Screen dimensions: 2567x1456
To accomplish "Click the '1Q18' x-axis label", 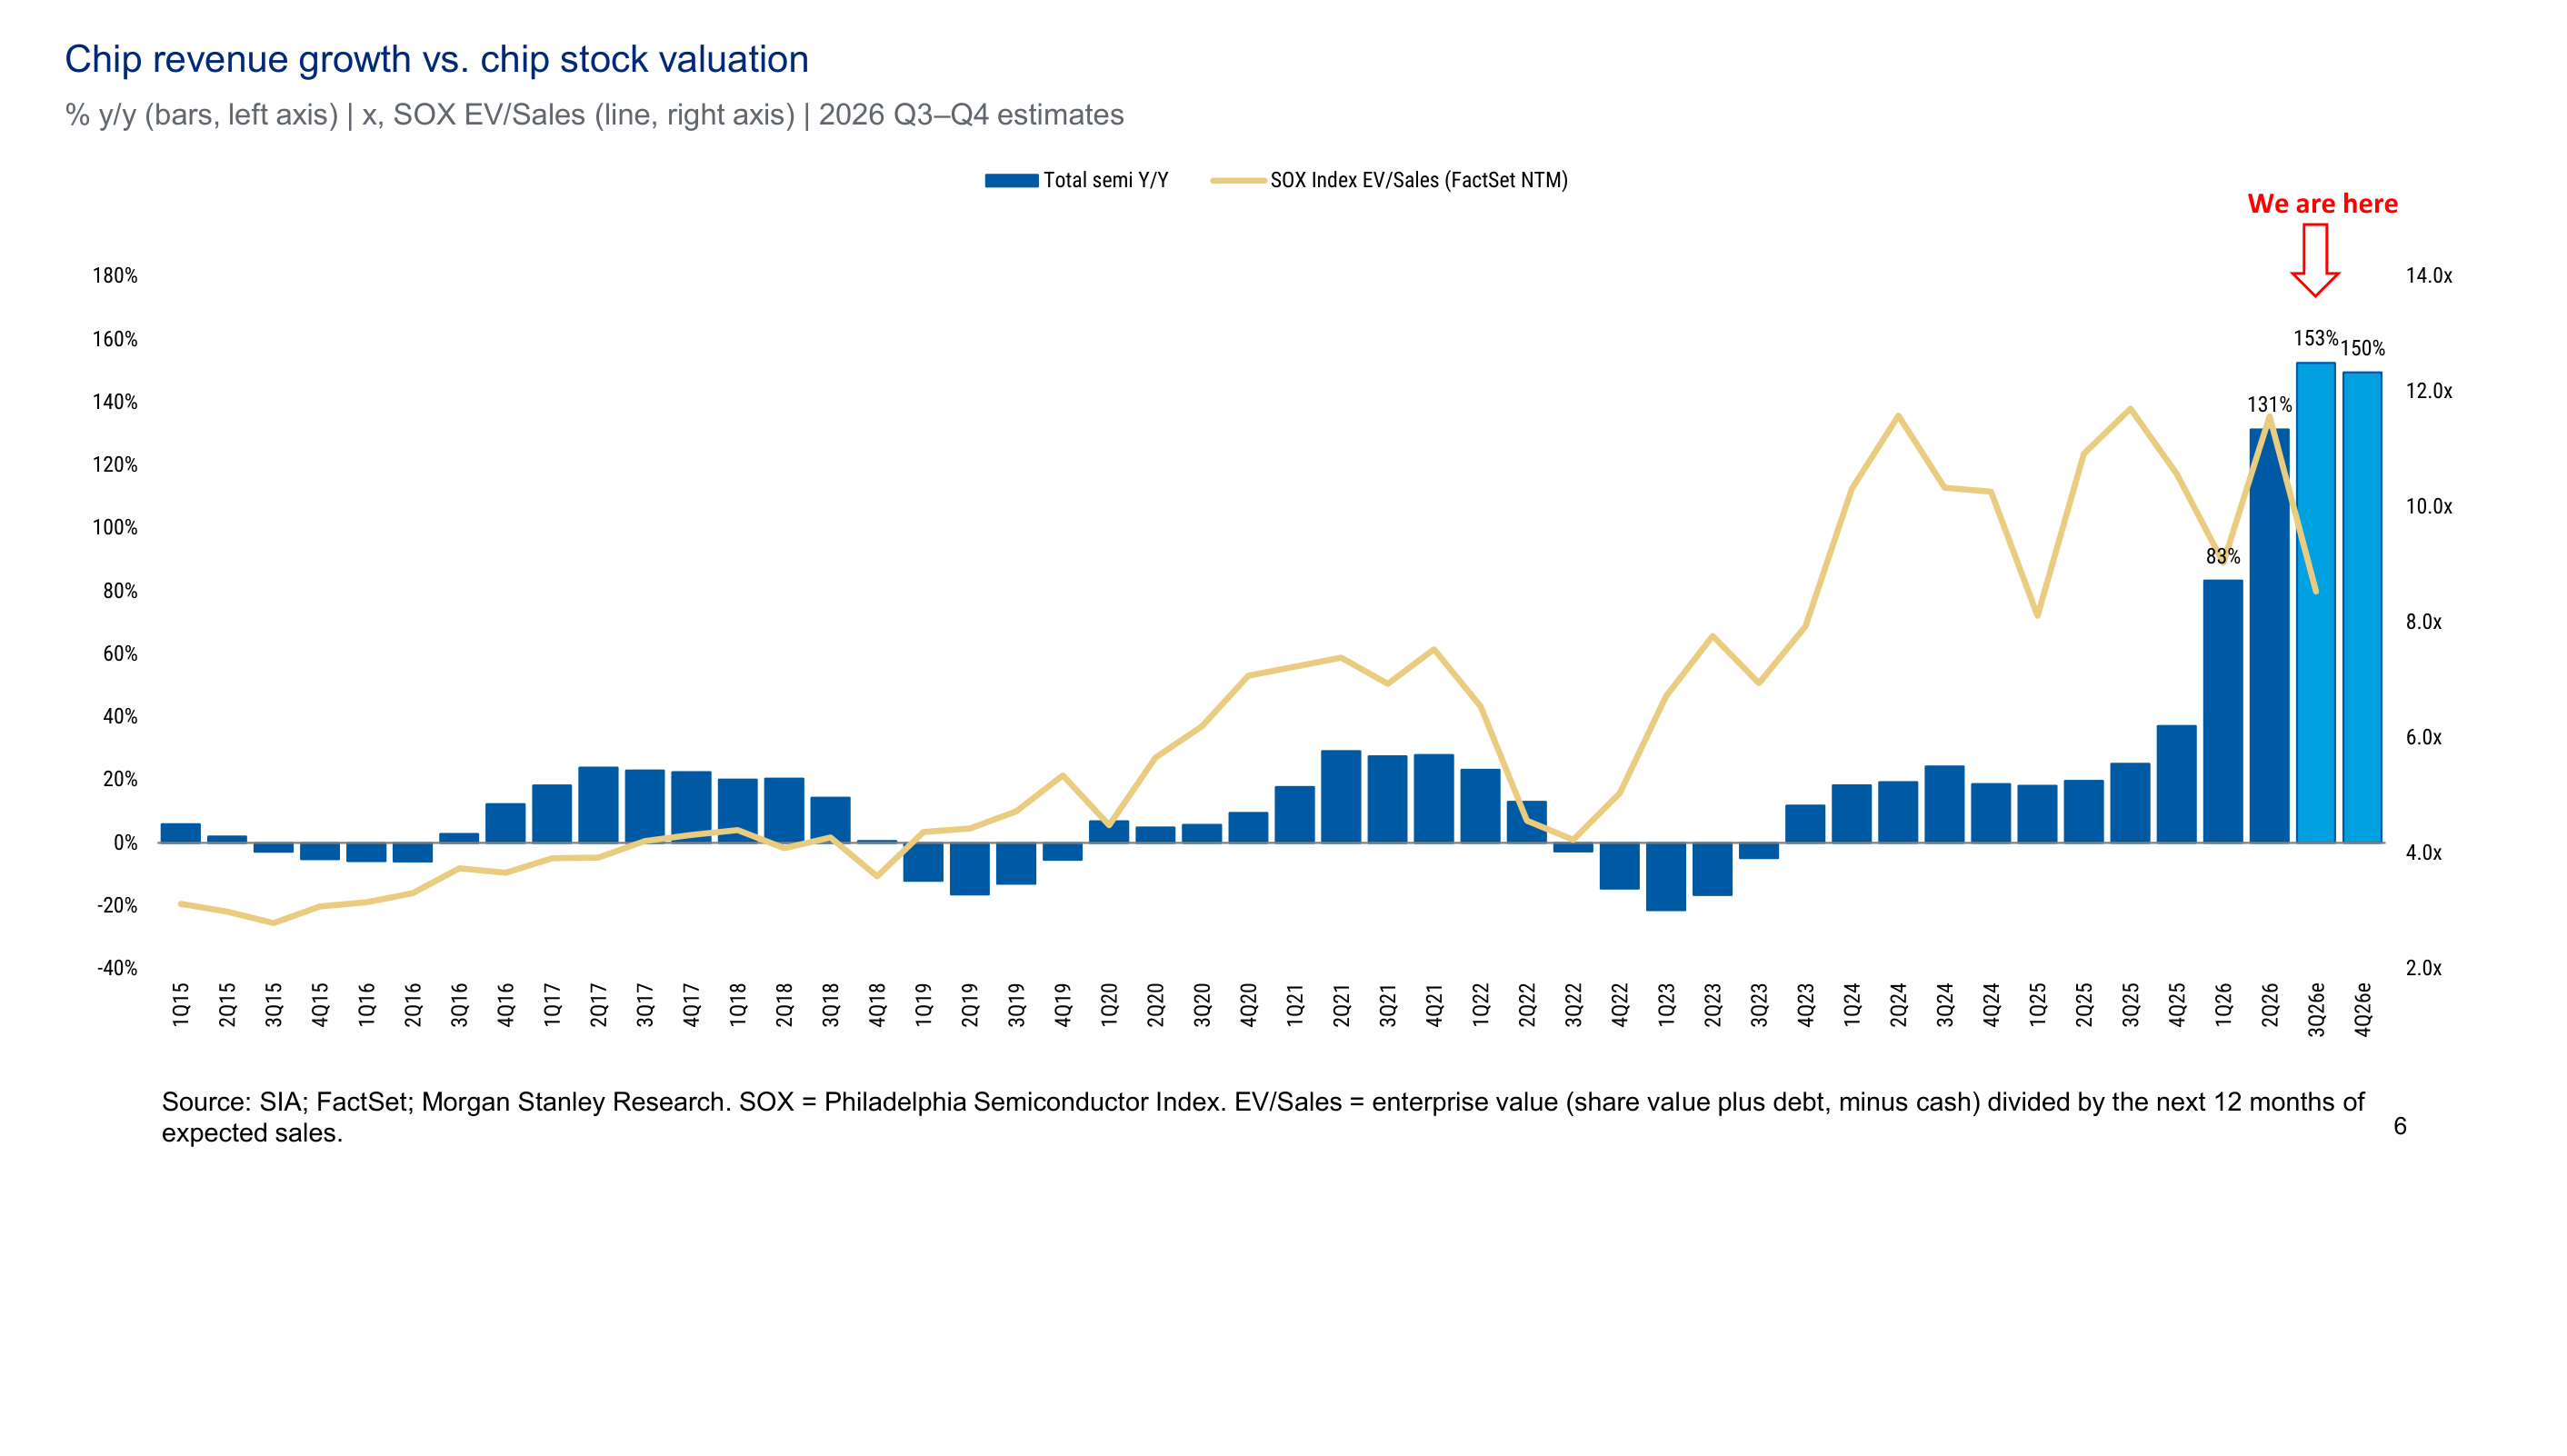I will click(x=738, y=1004).
